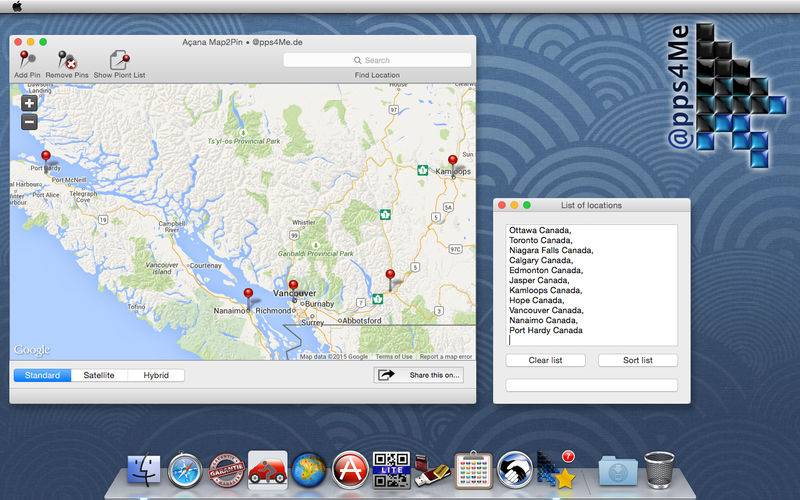Screen dimensions: 800x500
Task: Open the Apple menu
Action: coord(17,6)
